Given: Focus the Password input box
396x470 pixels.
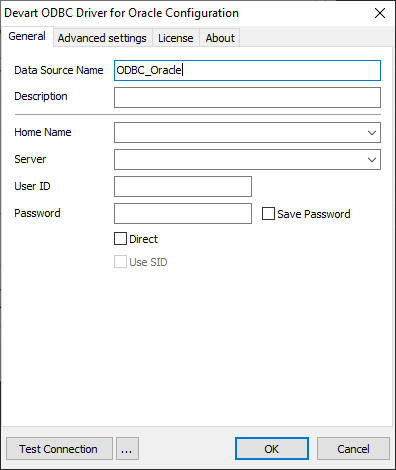Looking at the screenshot, I should pyautogui.click(x=183, y=213).
